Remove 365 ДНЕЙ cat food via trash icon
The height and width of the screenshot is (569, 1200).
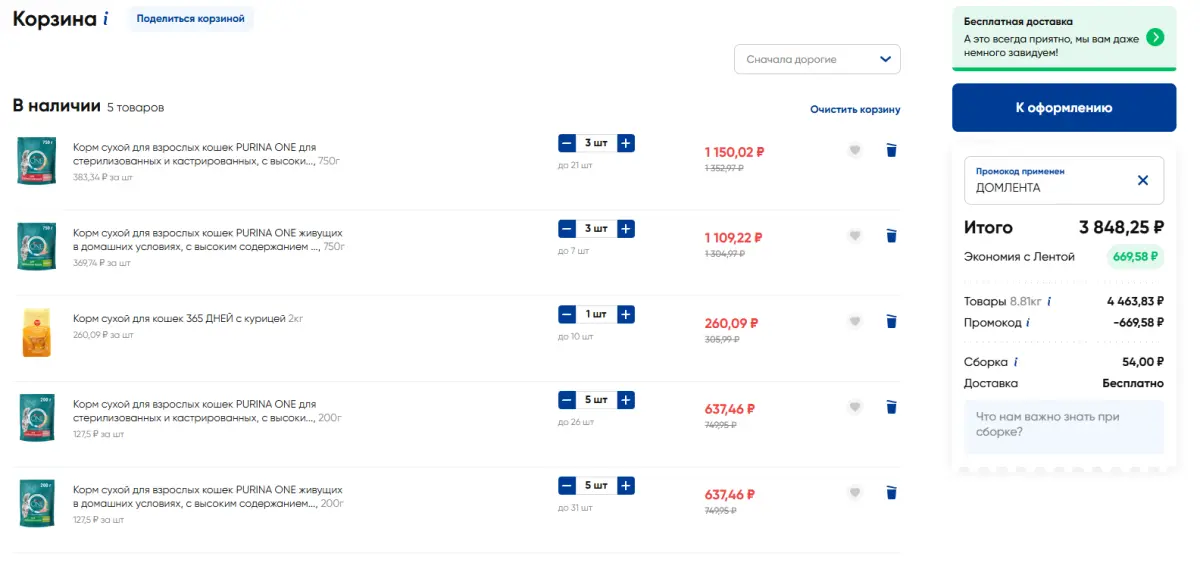(x=891, y=321)
